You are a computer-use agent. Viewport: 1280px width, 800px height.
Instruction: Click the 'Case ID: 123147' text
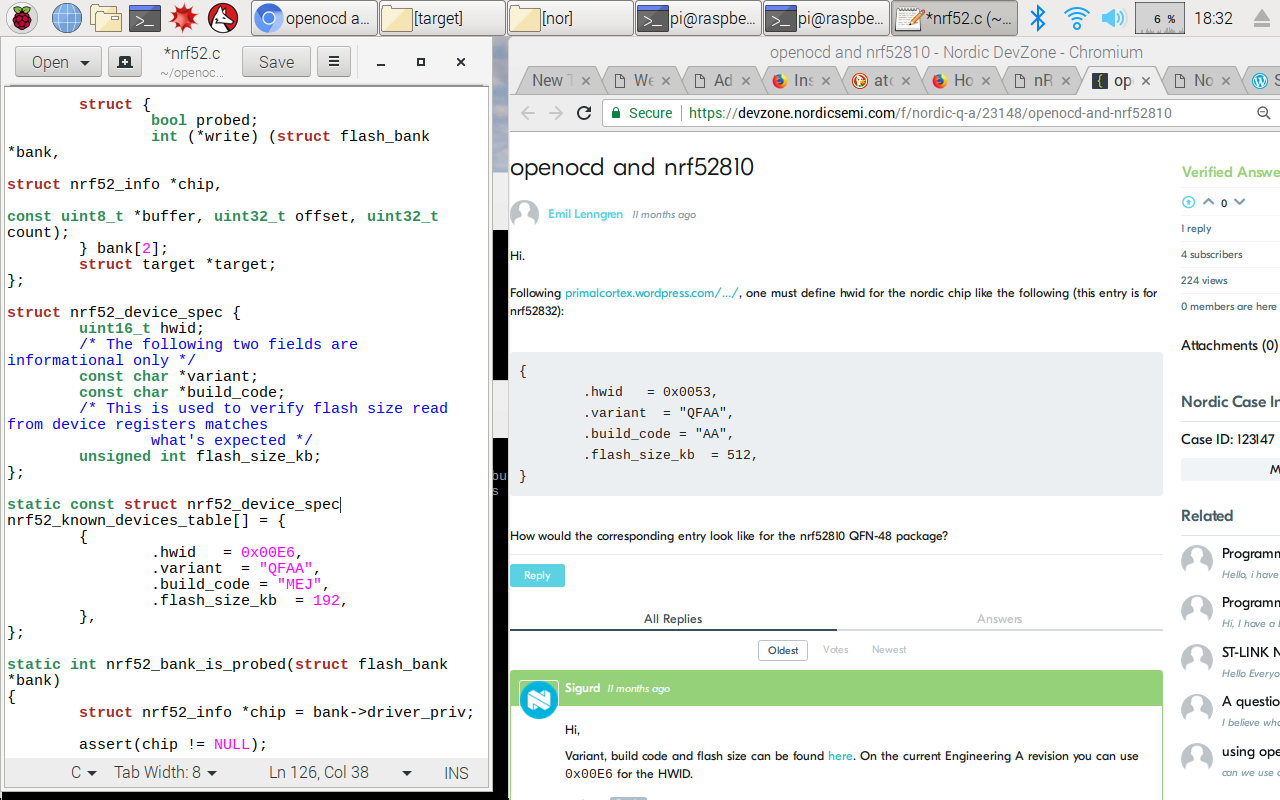click(1227, 439)
